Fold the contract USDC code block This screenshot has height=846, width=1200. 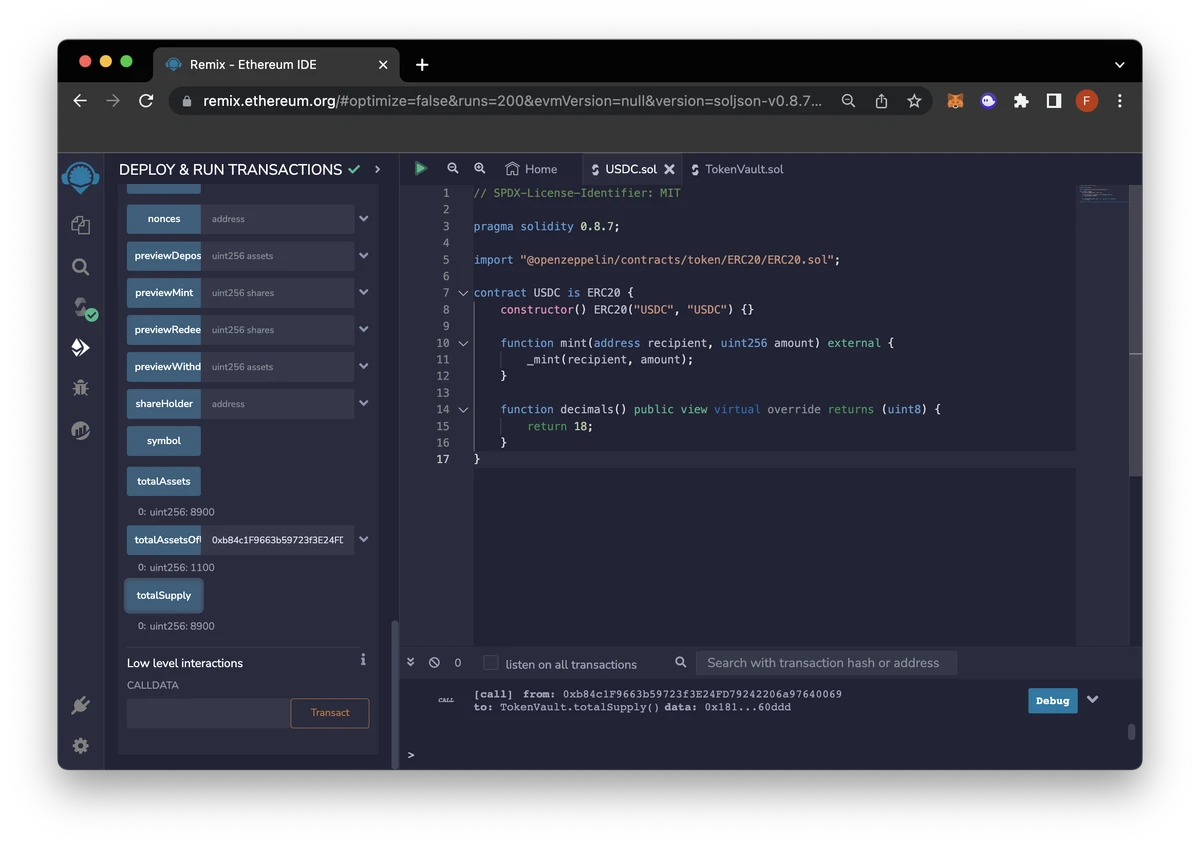coord(463,293)
